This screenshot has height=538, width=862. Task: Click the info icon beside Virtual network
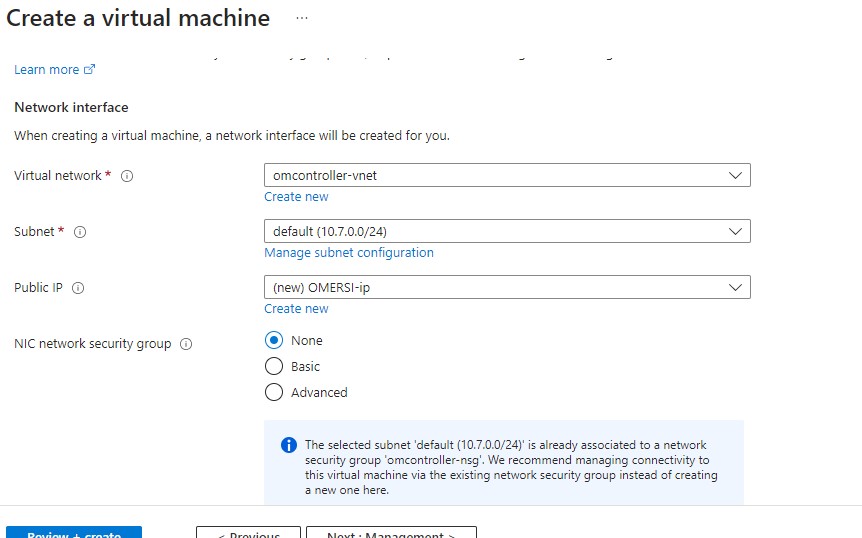[x=127, y=176]
